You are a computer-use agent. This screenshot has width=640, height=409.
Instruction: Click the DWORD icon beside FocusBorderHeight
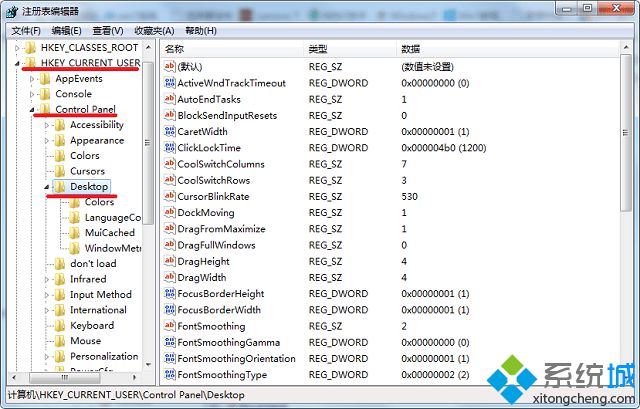pyautogui.click(x=169, y=293)
